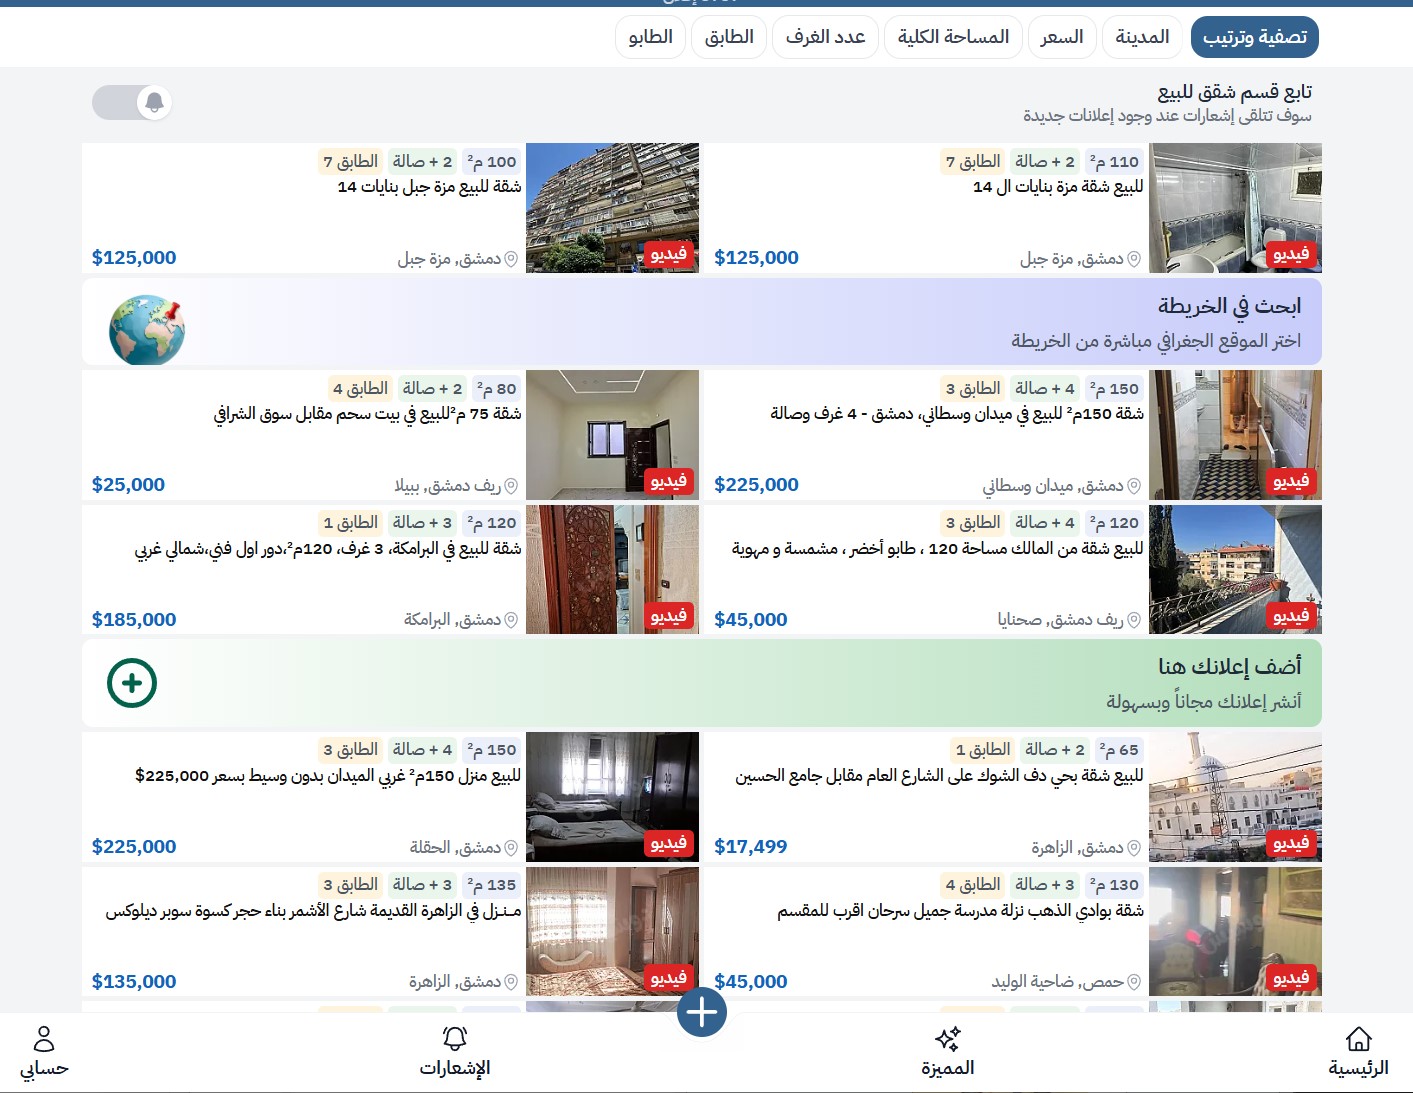1413x1093 pixels.
Task: Open المساحة الكلية area filter dropdown
Action: pyautogui.click(x=953, y=37)
